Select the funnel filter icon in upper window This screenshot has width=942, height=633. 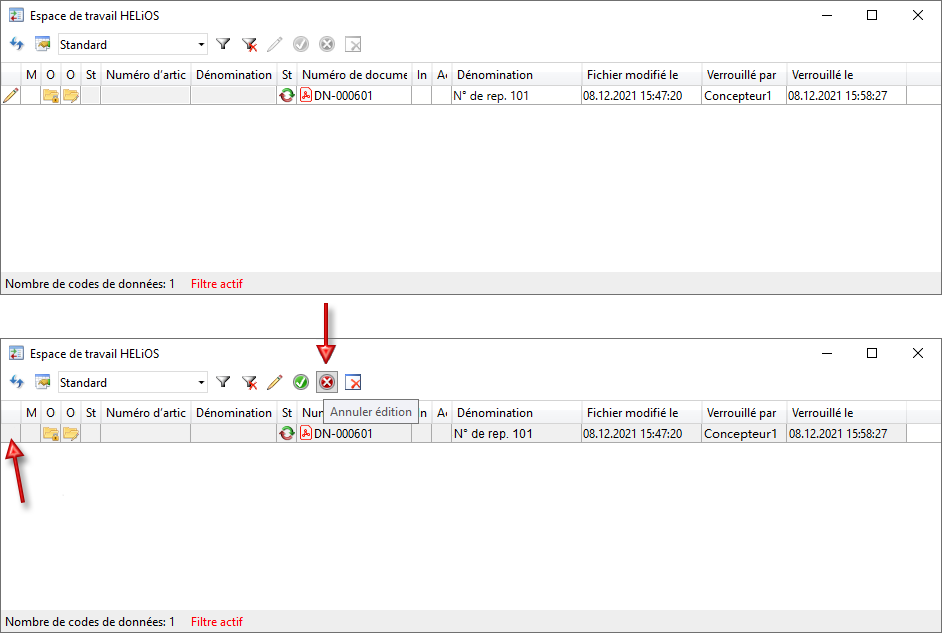(223, 44)
